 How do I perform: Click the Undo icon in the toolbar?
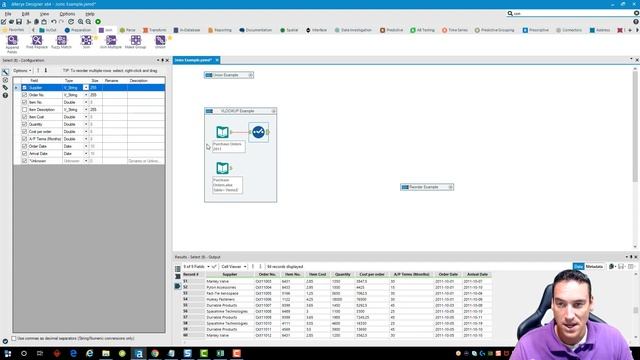(x=53, y=22)
